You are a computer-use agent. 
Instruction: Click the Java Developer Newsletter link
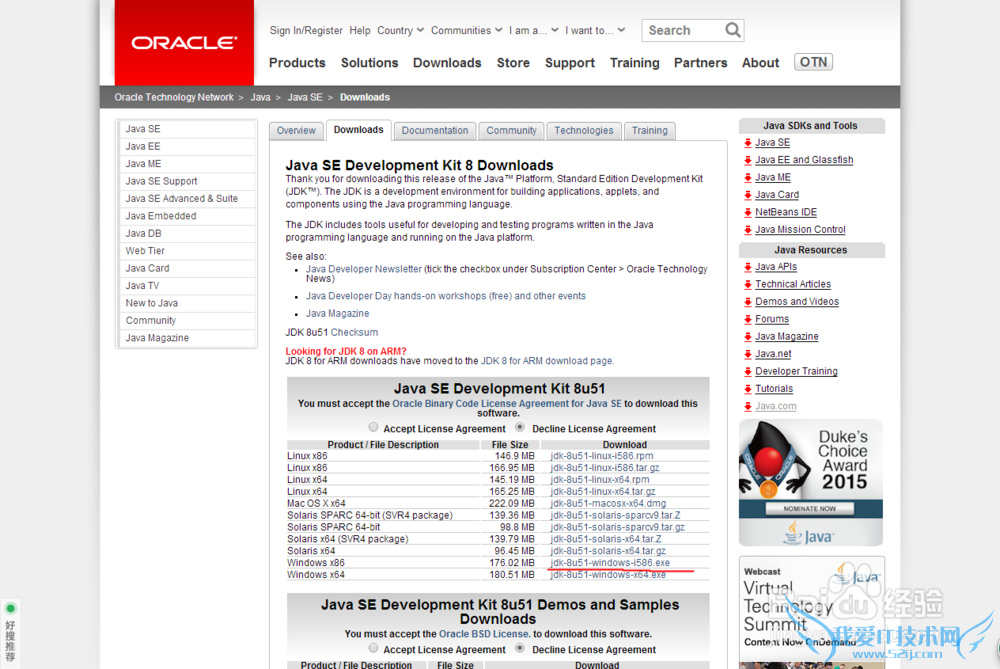364,269
